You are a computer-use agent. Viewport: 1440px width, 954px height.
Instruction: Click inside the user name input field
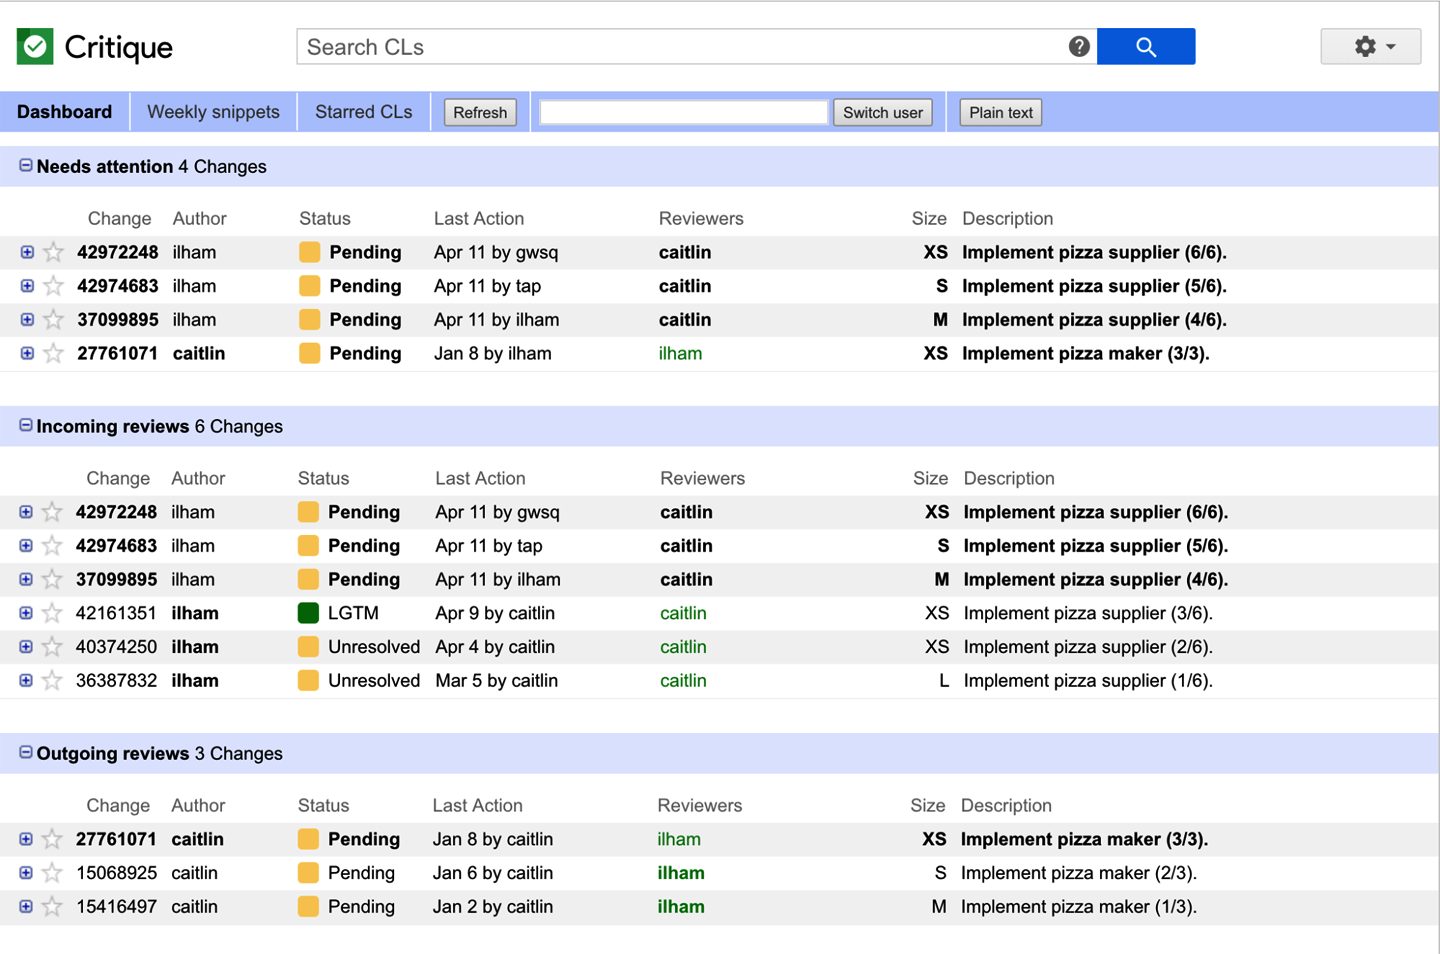tap(683, 112)
